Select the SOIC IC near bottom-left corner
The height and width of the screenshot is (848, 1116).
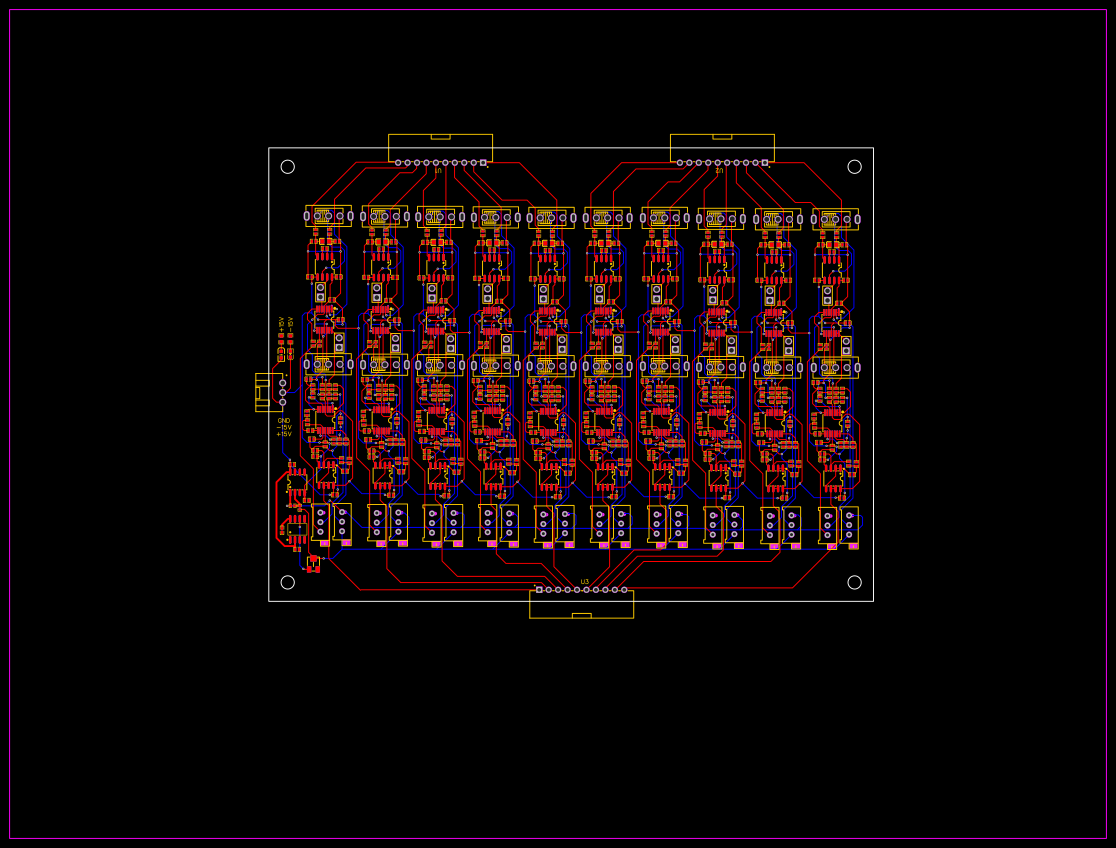297,529
